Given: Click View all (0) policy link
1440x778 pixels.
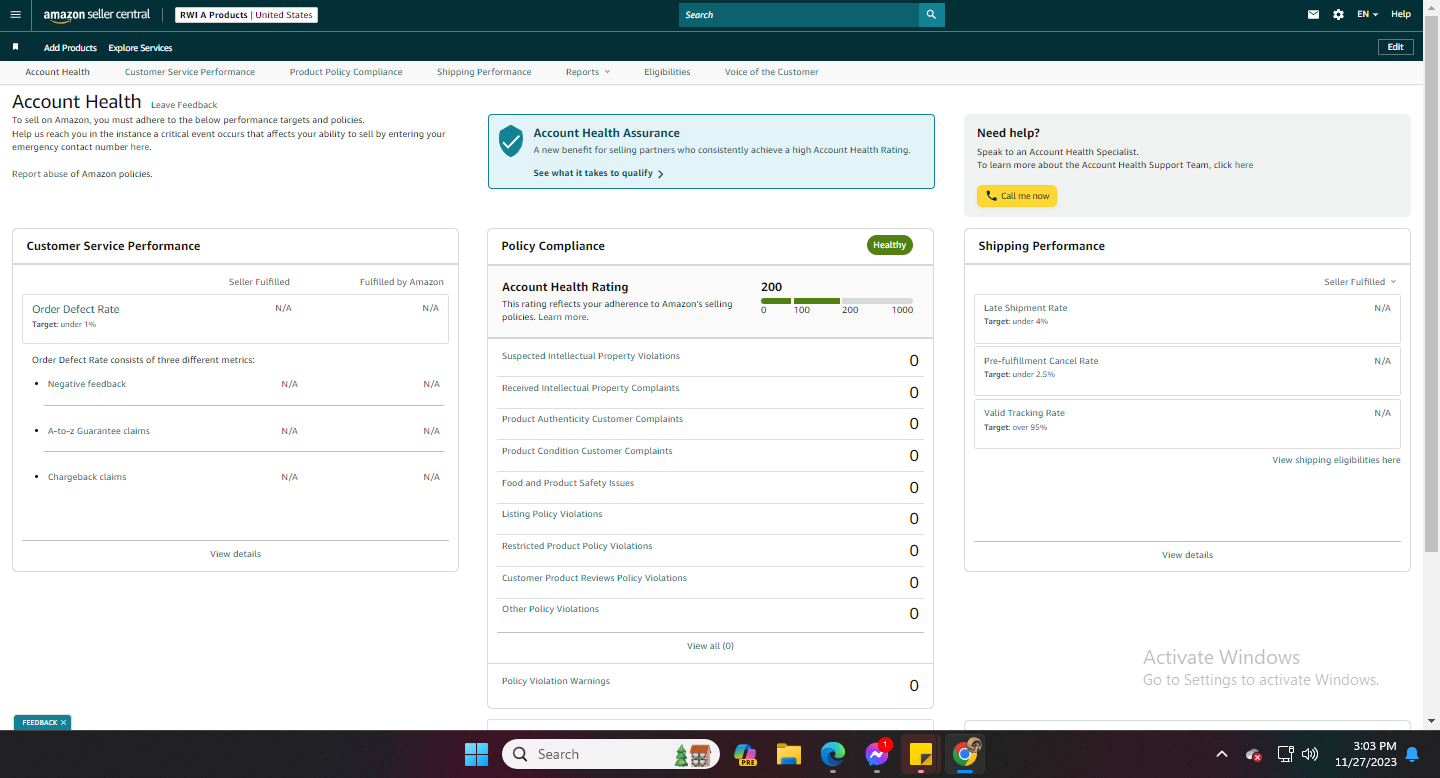Looking at the screenshot, I should pyautogui.click(x=710, y=646).
